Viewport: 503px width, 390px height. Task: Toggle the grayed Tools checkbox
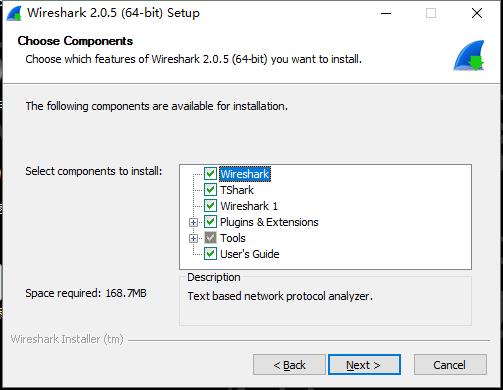click(210, 238)
